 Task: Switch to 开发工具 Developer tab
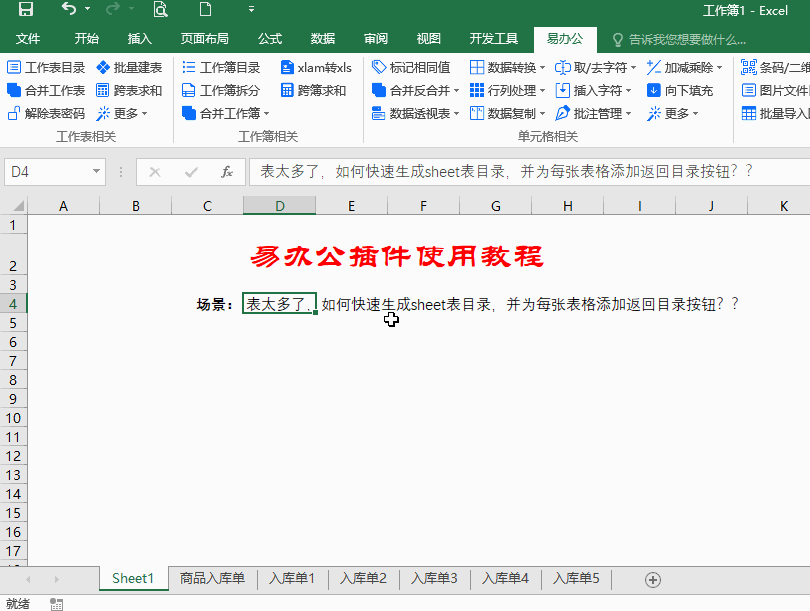pyautogui.click(x=494, y=39)
